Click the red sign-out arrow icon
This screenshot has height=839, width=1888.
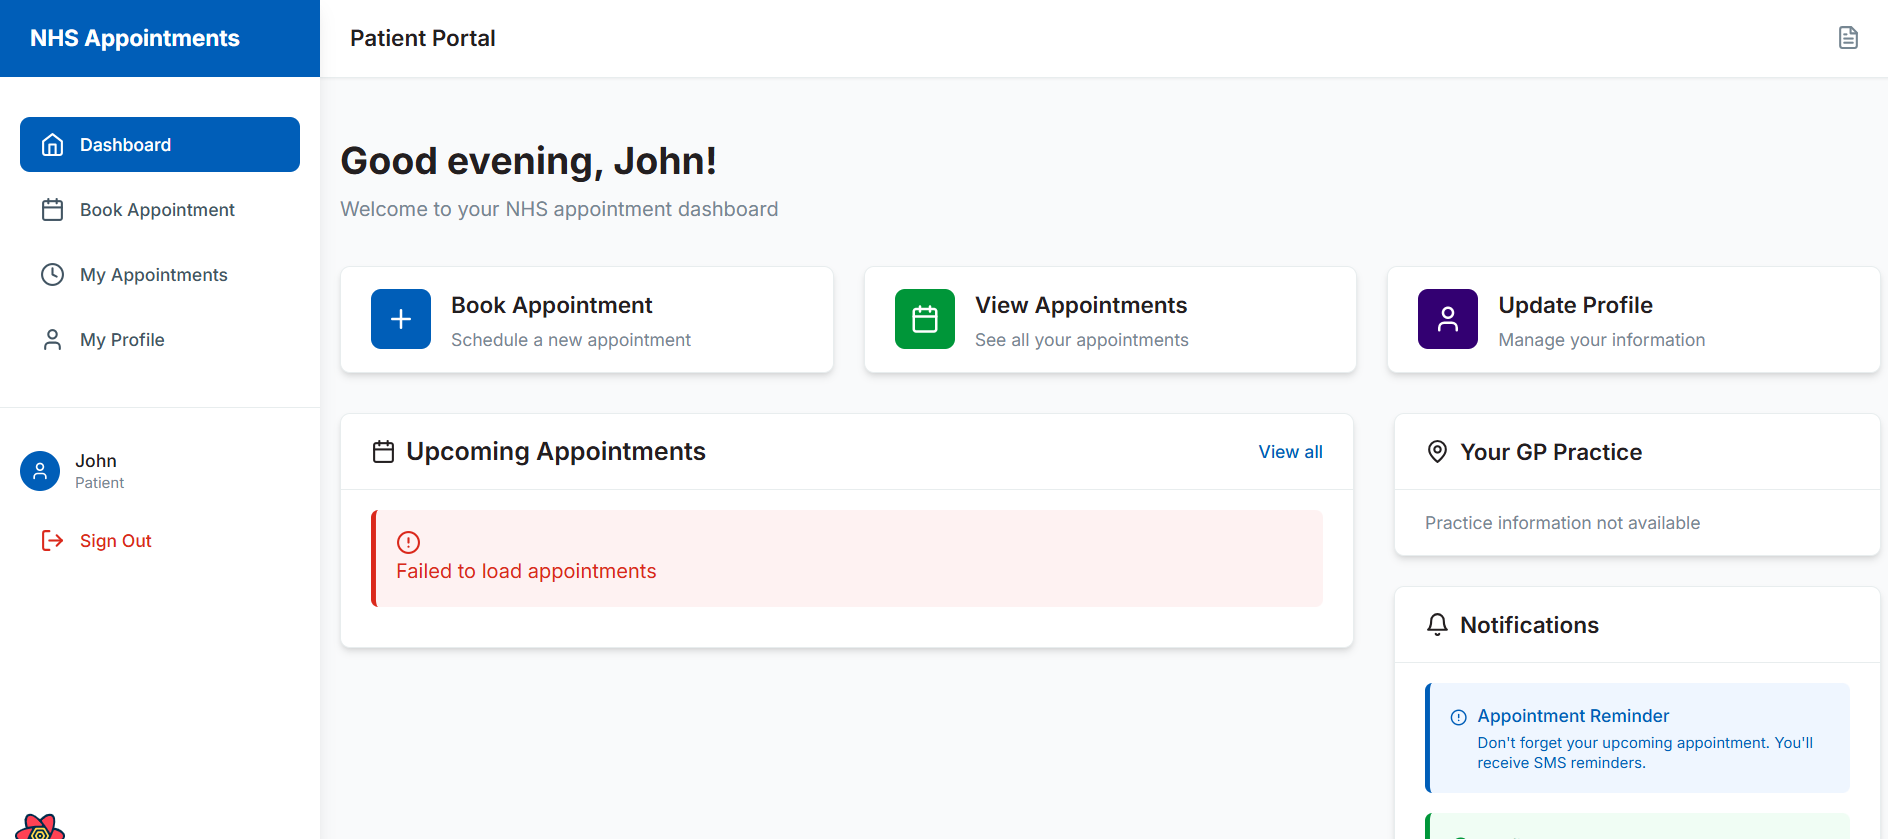point(53,541)
